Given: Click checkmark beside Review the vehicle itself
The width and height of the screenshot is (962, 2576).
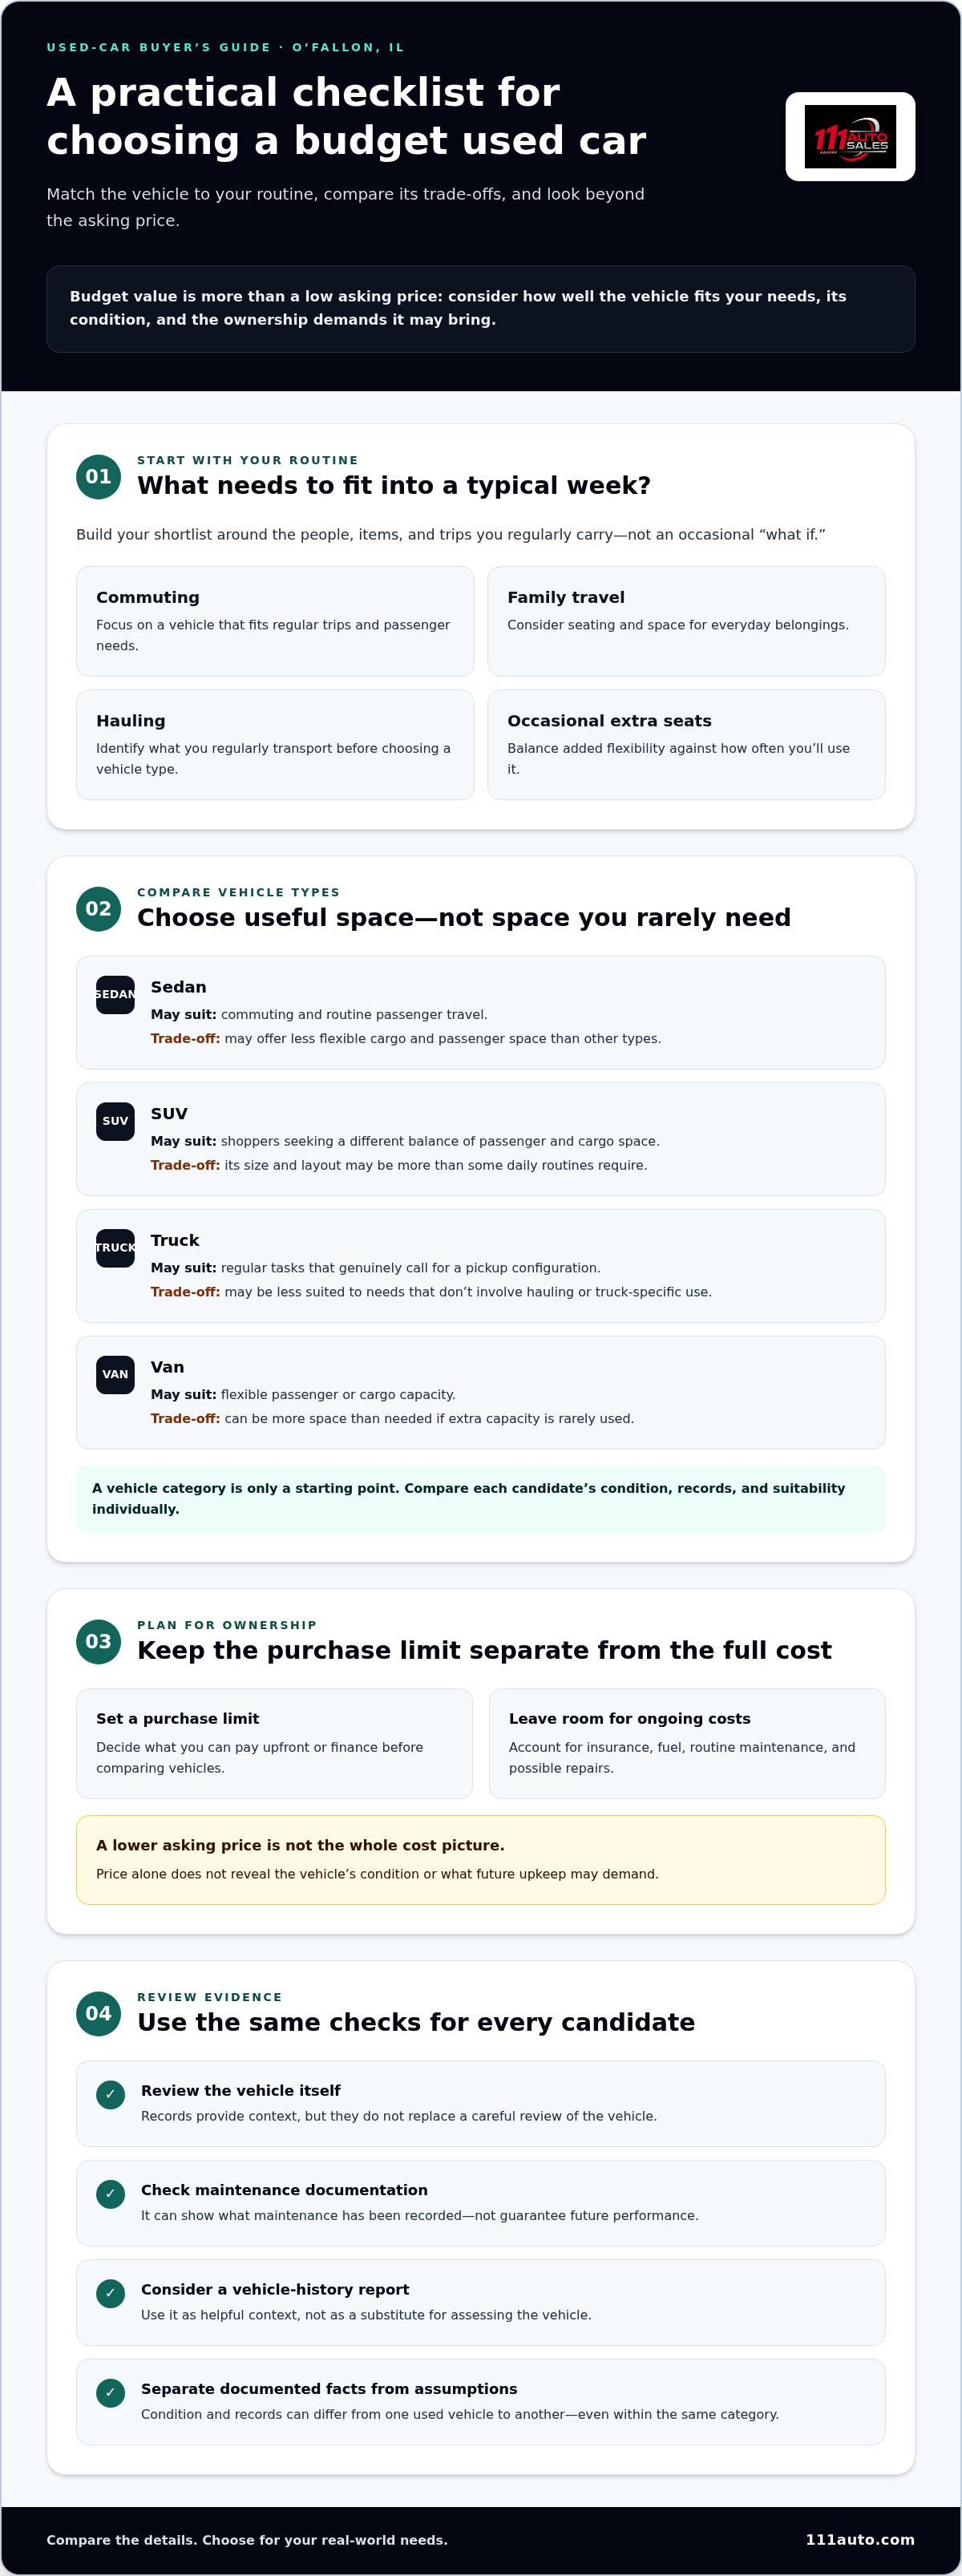Looking at the screenshot, I should pyautogui.click(x=110, y=2094).
